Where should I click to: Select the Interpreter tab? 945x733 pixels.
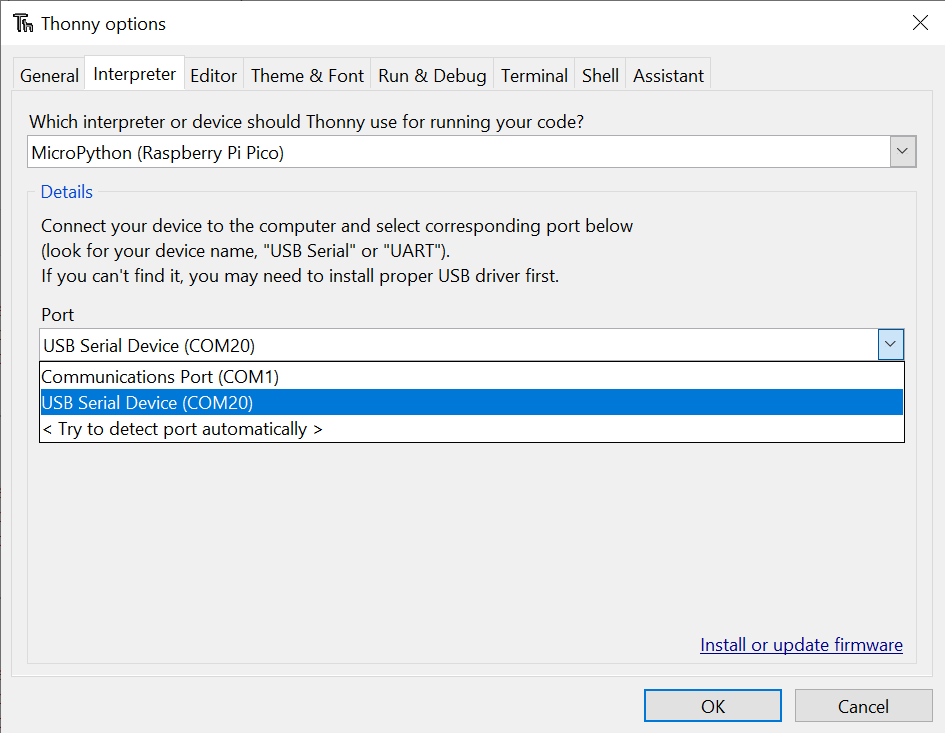135,74
